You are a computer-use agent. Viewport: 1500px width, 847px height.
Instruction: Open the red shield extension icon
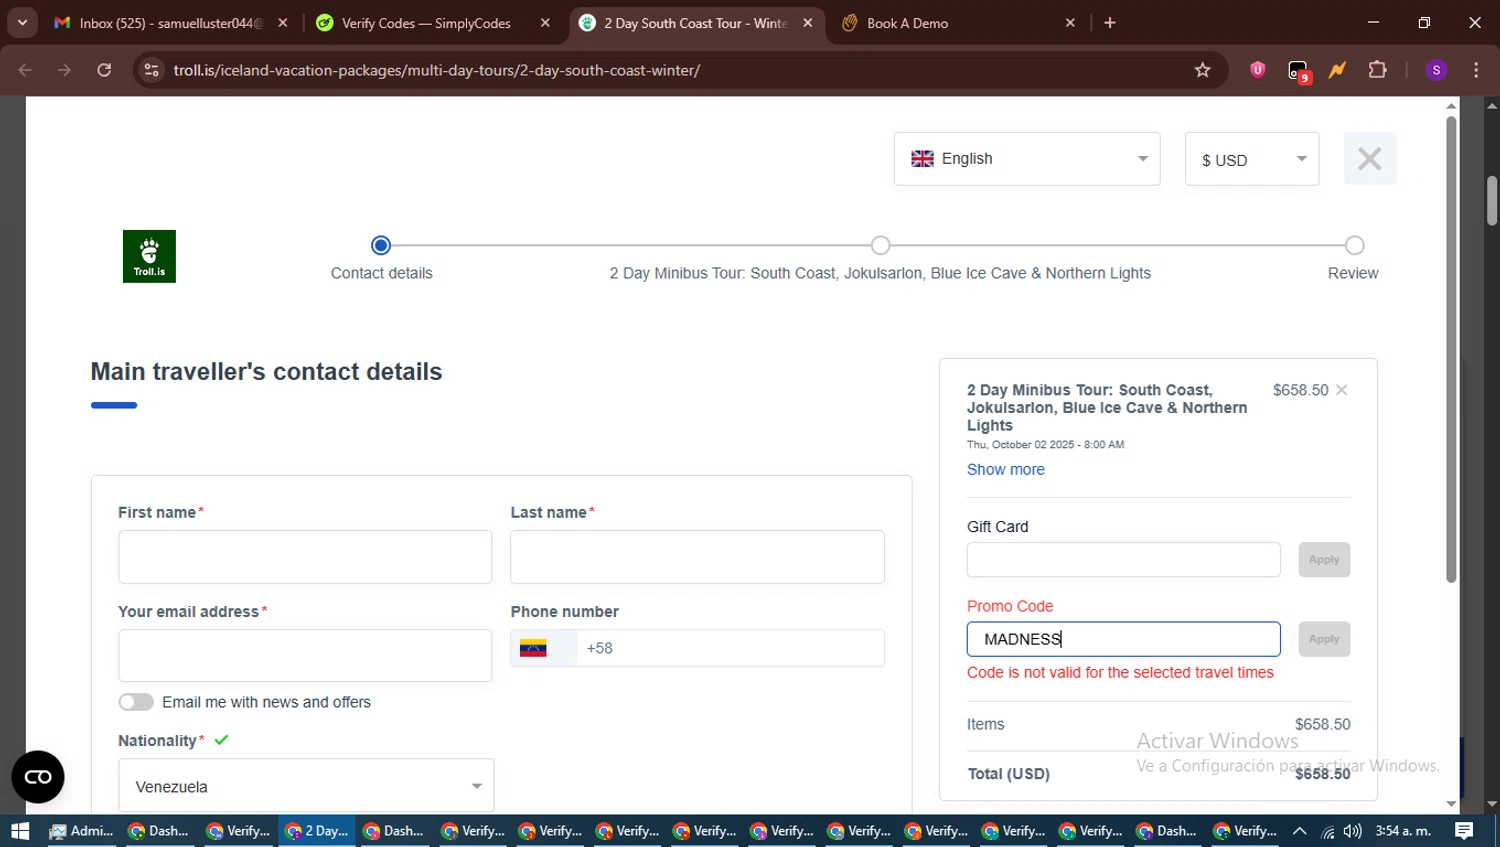[1257, 70]
